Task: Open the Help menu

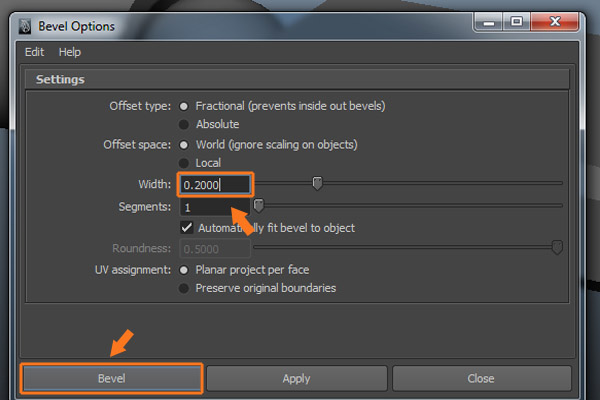Action: (69, 52)
